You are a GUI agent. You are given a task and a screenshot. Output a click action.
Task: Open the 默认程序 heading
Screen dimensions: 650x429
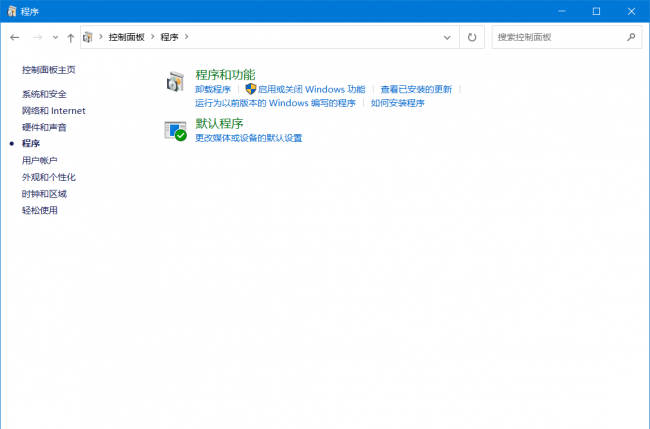click(x=219, y=124)
